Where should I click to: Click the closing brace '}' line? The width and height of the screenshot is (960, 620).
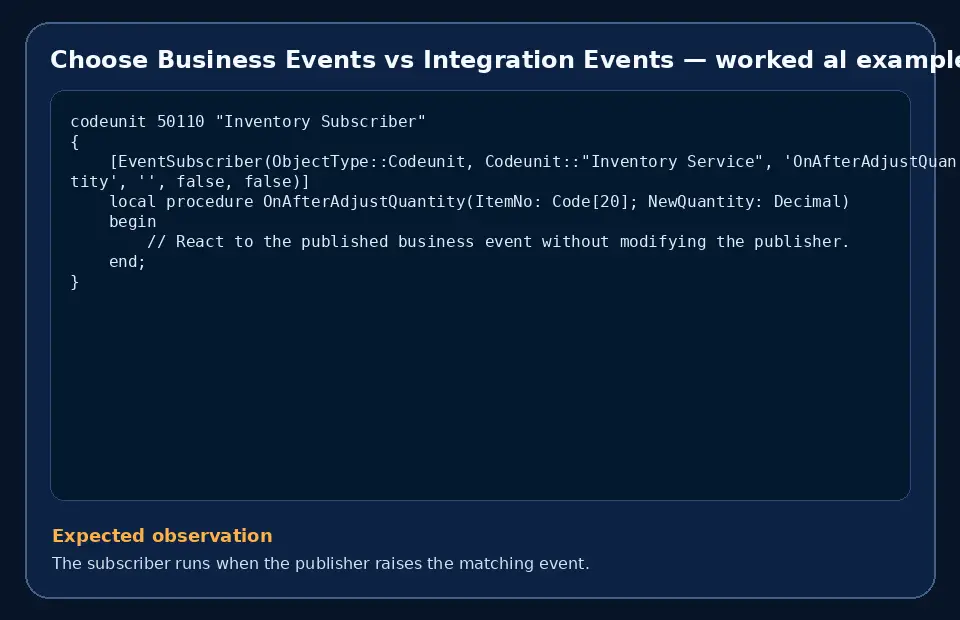coord(75,282)
